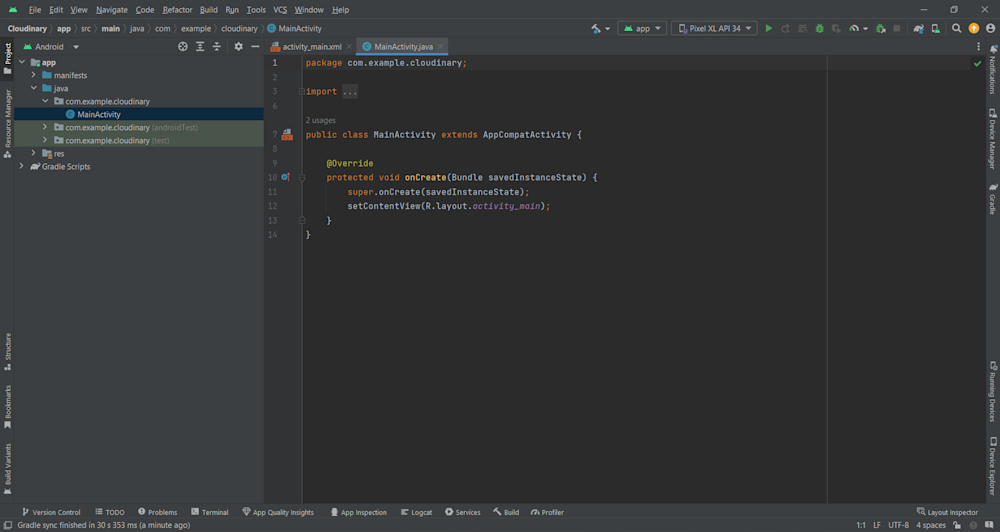This screenshot has height=532, width=1000.
Task: Open the Running Devices side panel
Action: click(x=993, y=392)
